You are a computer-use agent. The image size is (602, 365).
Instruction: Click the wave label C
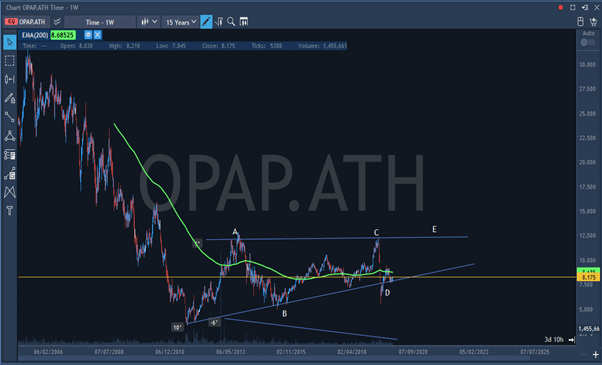click(376, 232)
